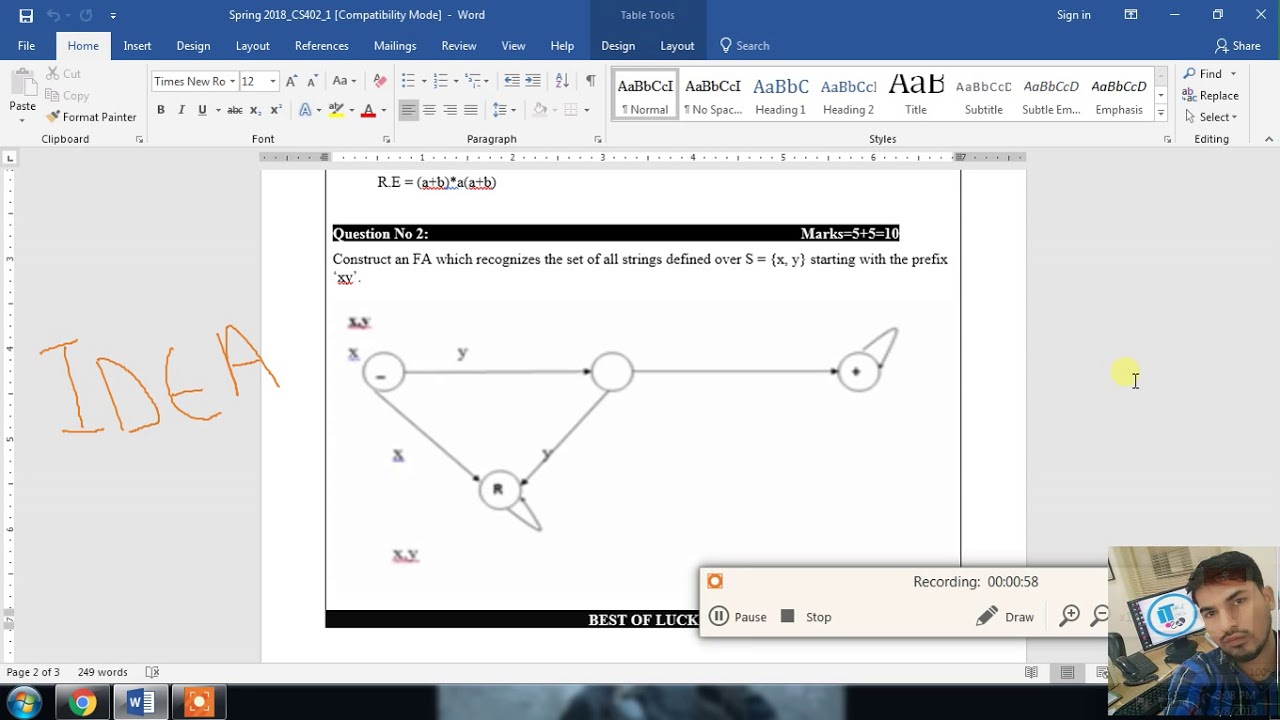Switch to Print Layout view in status bar
This screenshot has width=1280, height=720.
1067,672
